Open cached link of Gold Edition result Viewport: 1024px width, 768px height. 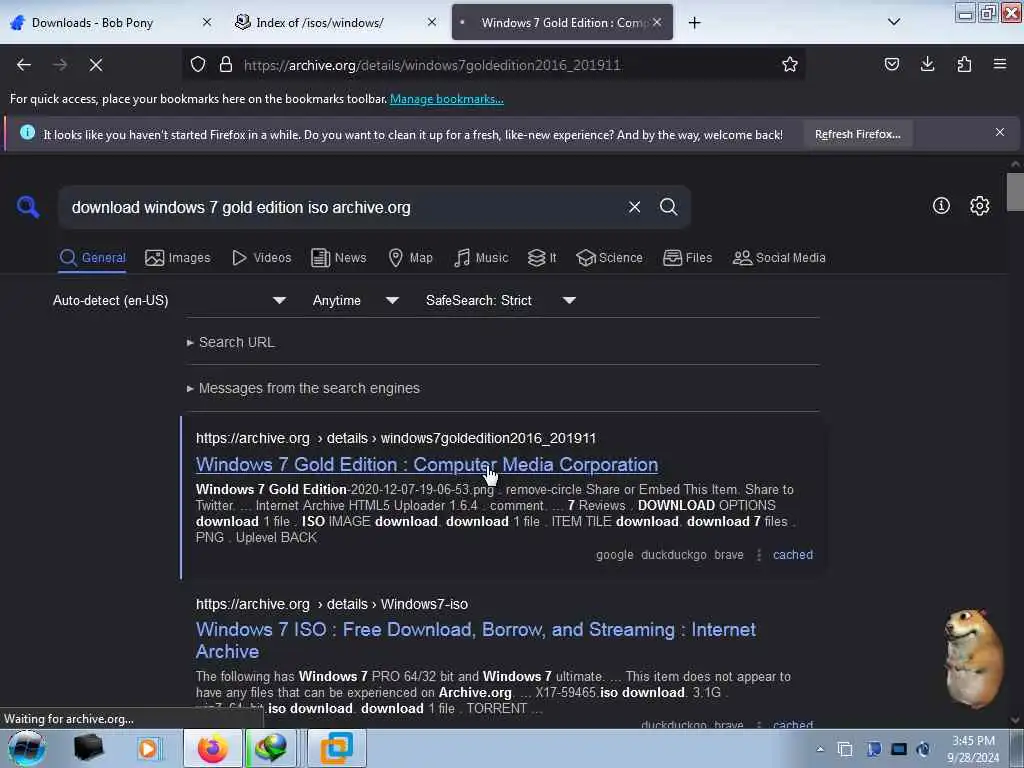pos(793,554)
